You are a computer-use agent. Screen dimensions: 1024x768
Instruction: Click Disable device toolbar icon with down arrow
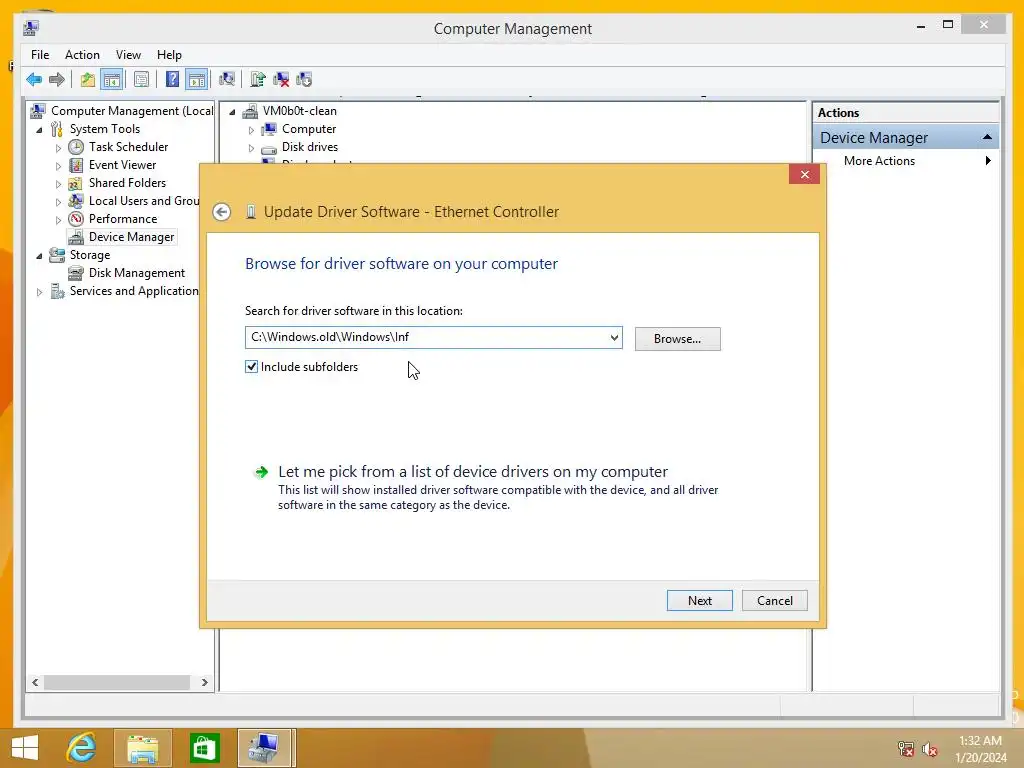[x=304, y=80]
